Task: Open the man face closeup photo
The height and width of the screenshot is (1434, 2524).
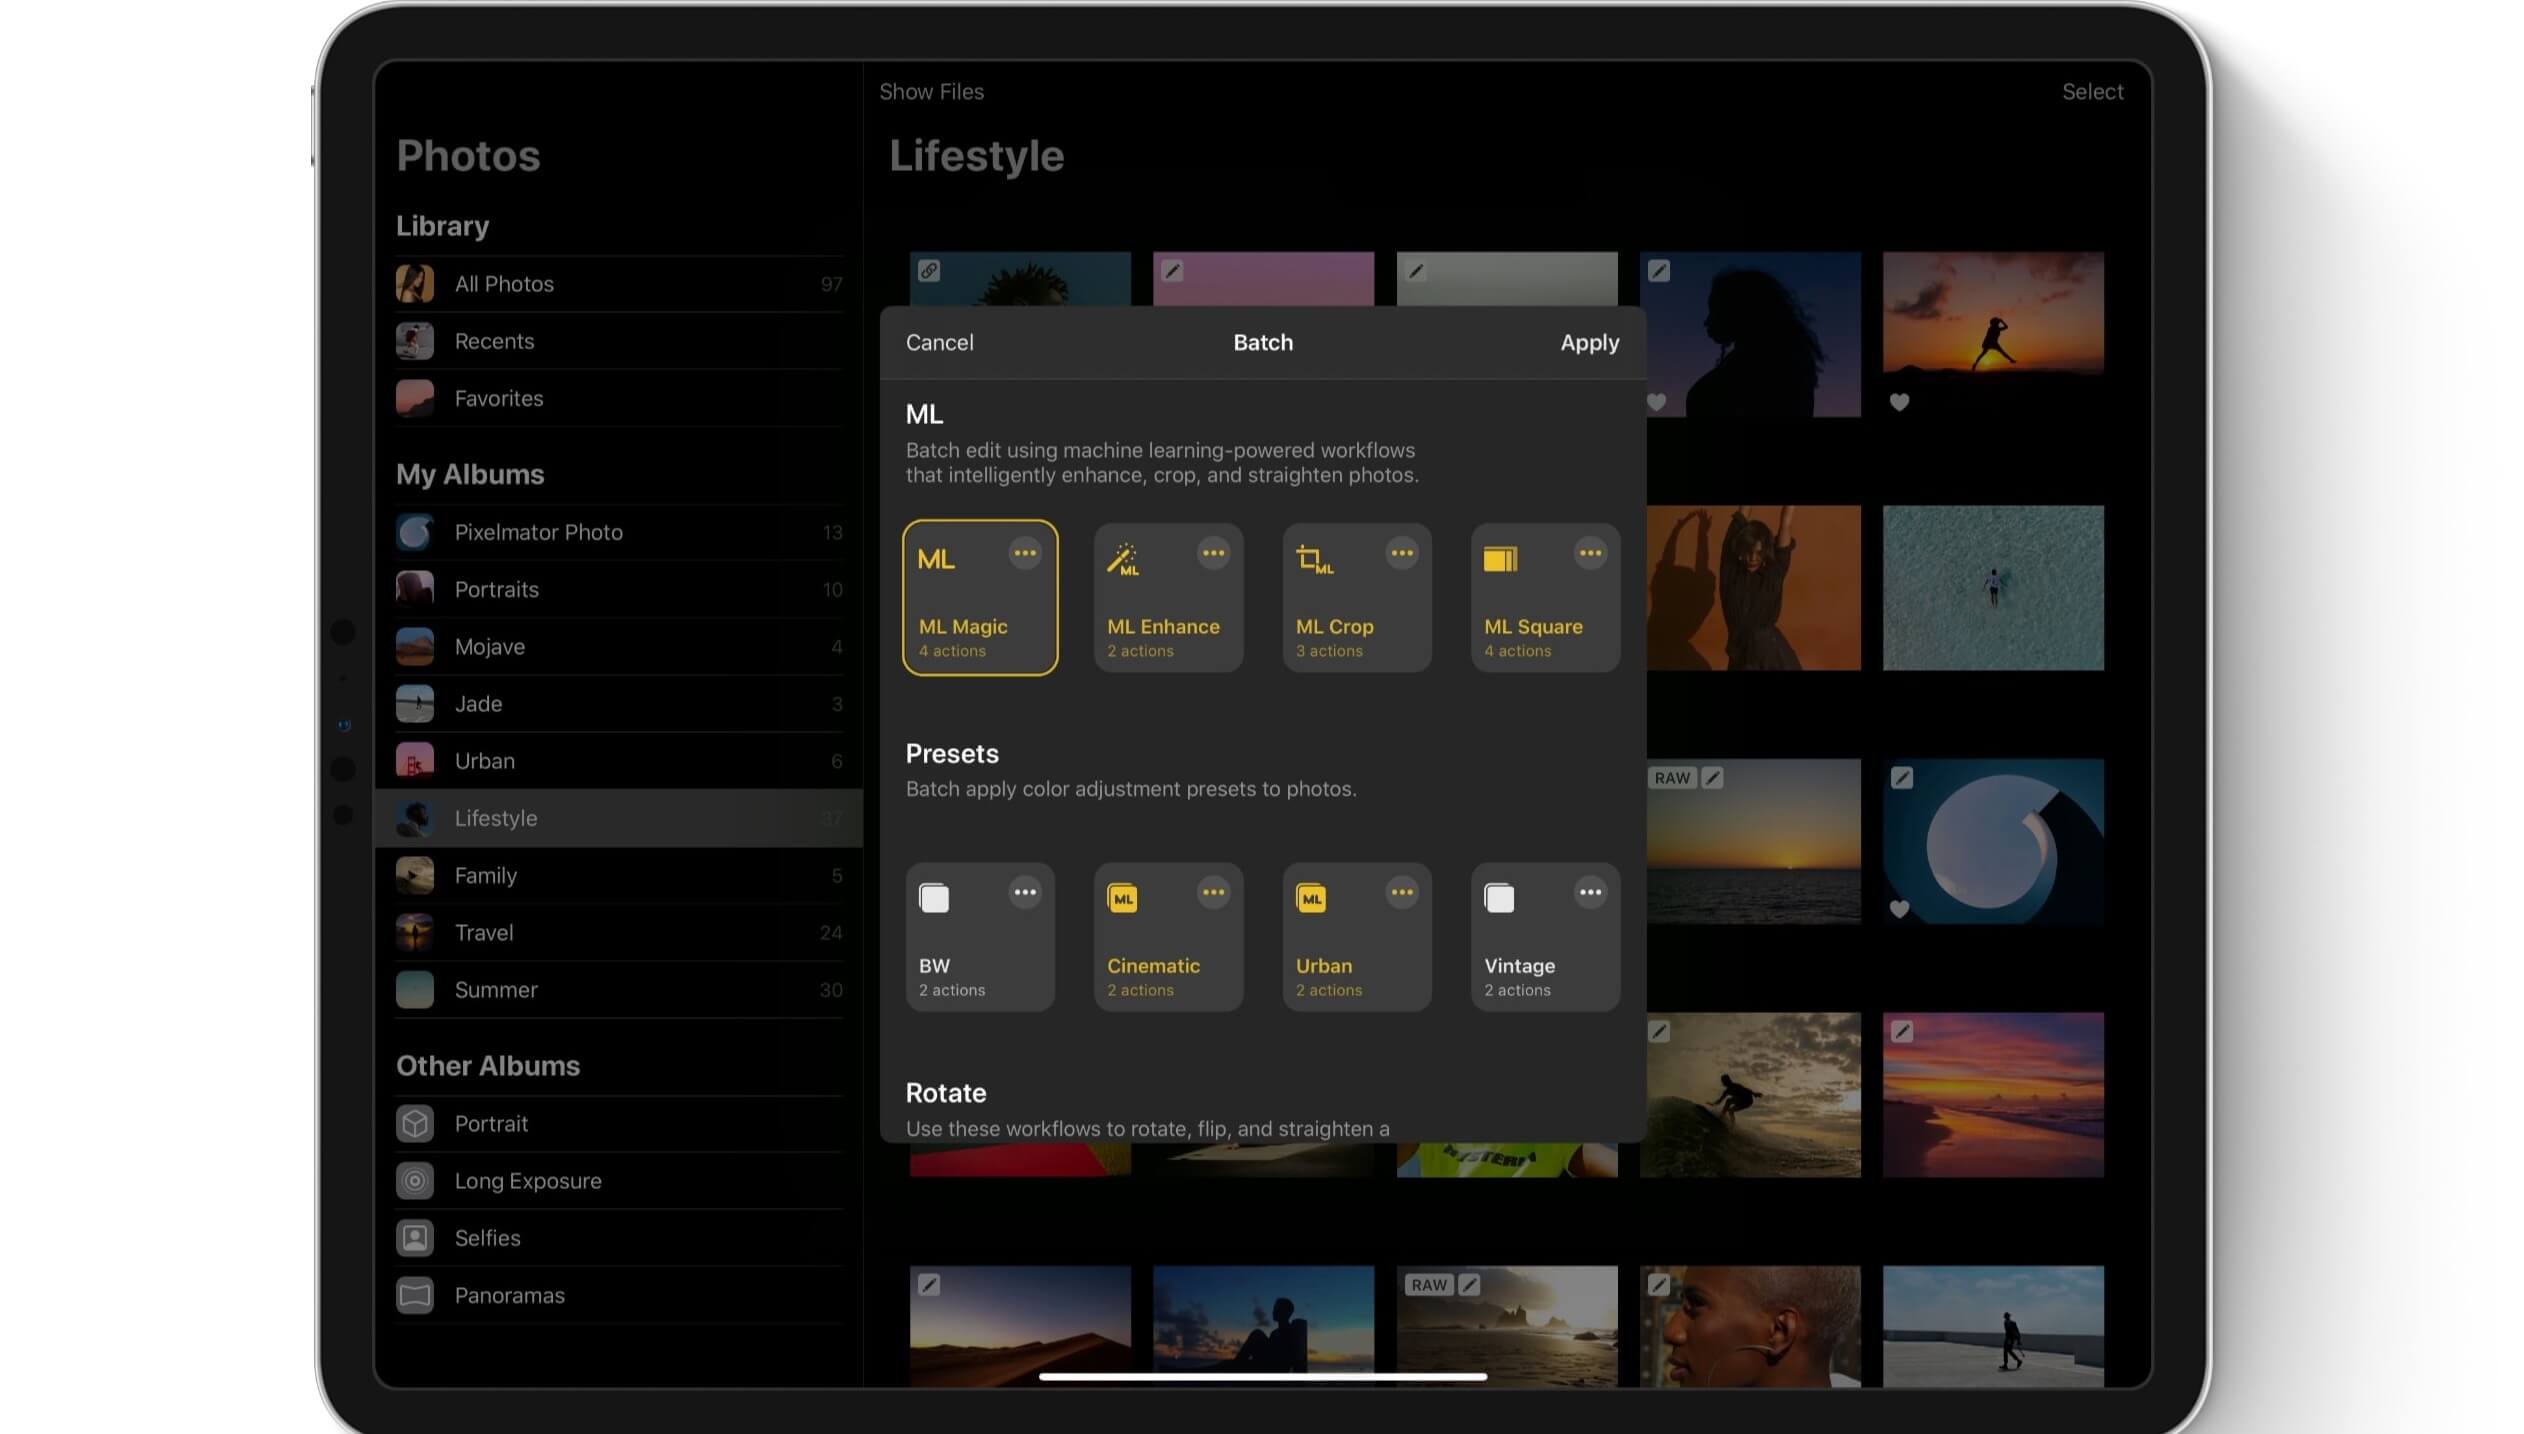Action: tap(1750, 1326)
